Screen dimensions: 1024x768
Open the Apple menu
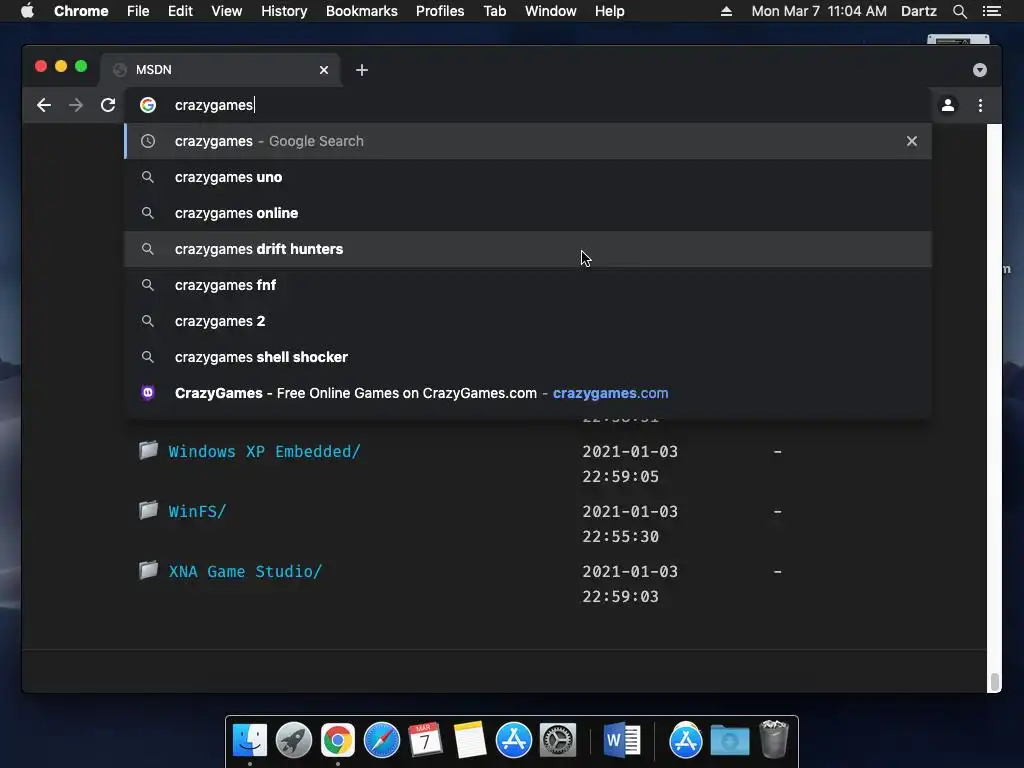(x=27, y=11)
